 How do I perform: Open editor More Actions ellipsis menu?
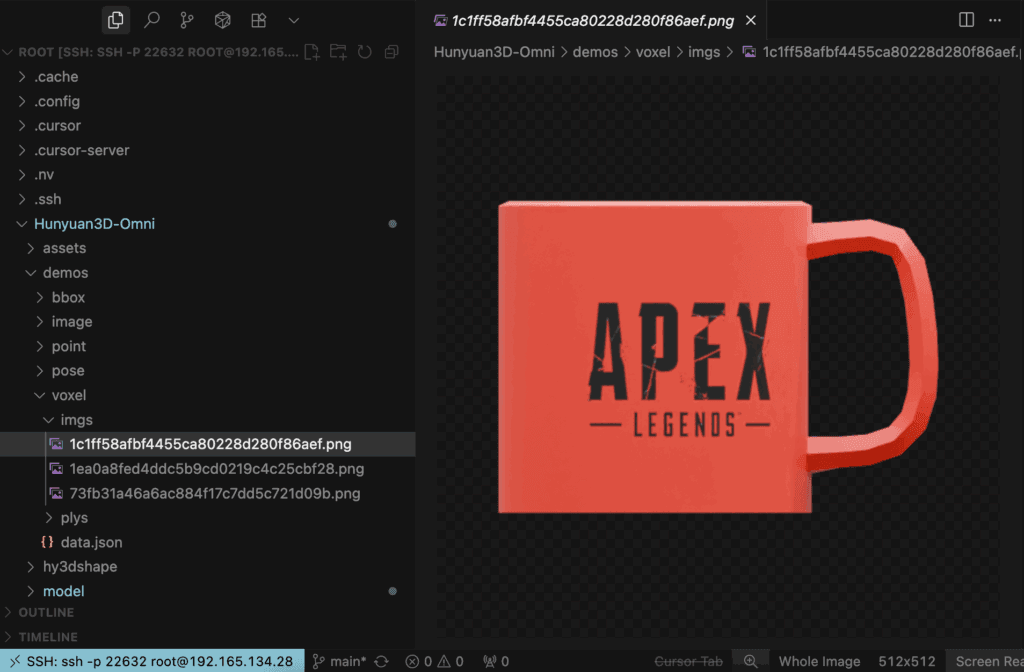[x=994, y=20]
